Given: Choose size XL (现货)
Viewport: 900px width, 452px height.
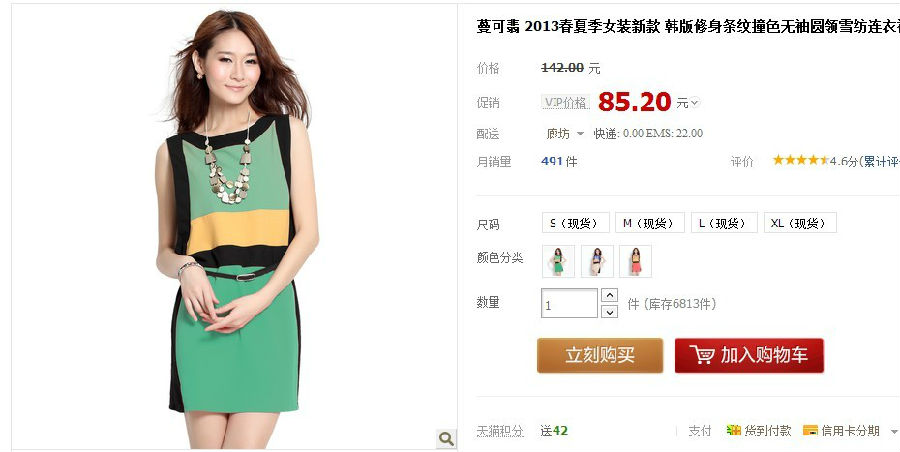Looking at the screenshot, I should point(800,223).
